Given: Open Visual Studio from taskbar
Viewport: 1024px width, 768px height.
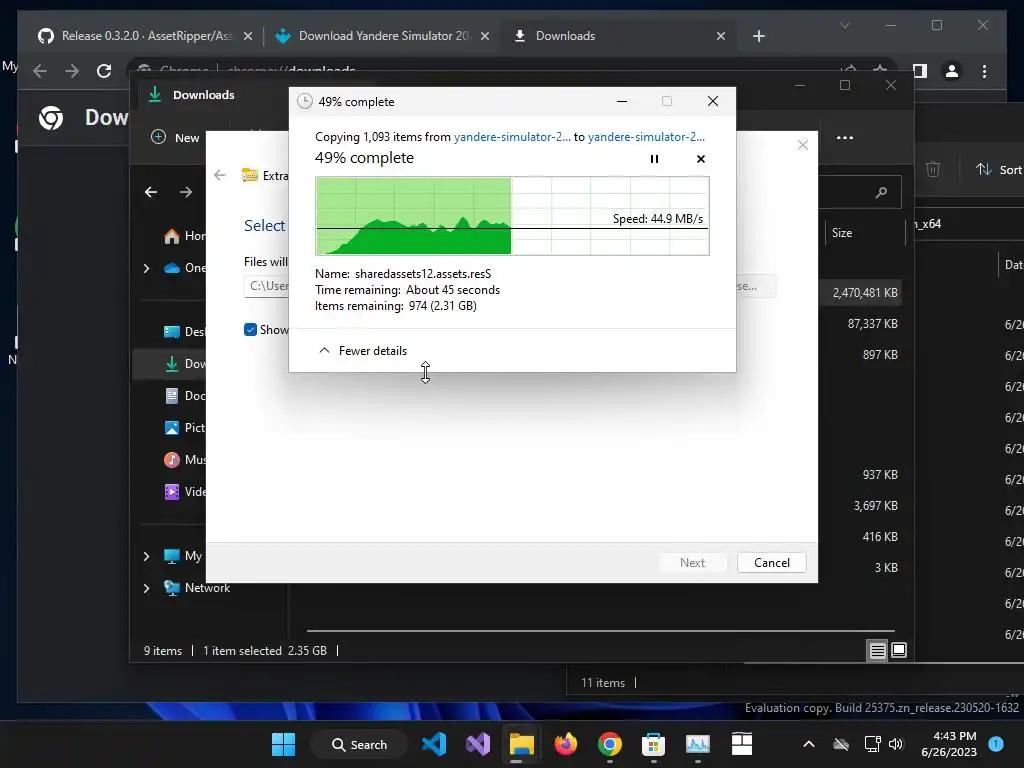Looking at the screenshot, I should click(477, 744).
